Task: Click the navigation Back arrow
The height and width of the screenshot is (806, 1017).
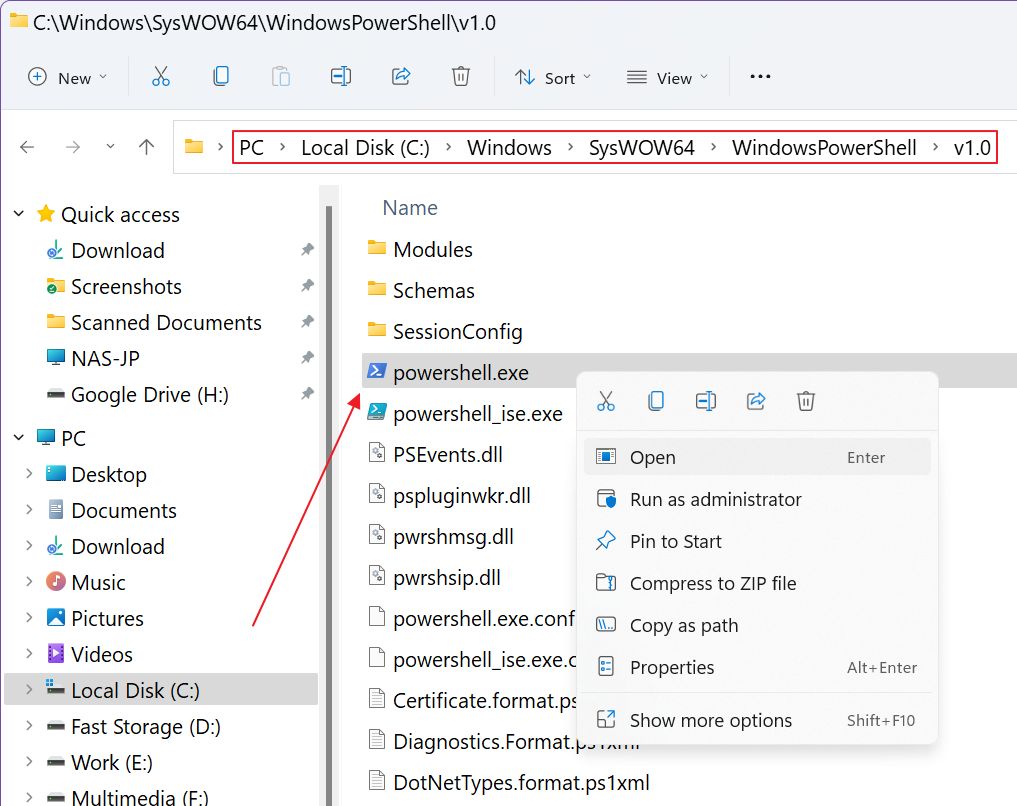Action: [27, 146]
